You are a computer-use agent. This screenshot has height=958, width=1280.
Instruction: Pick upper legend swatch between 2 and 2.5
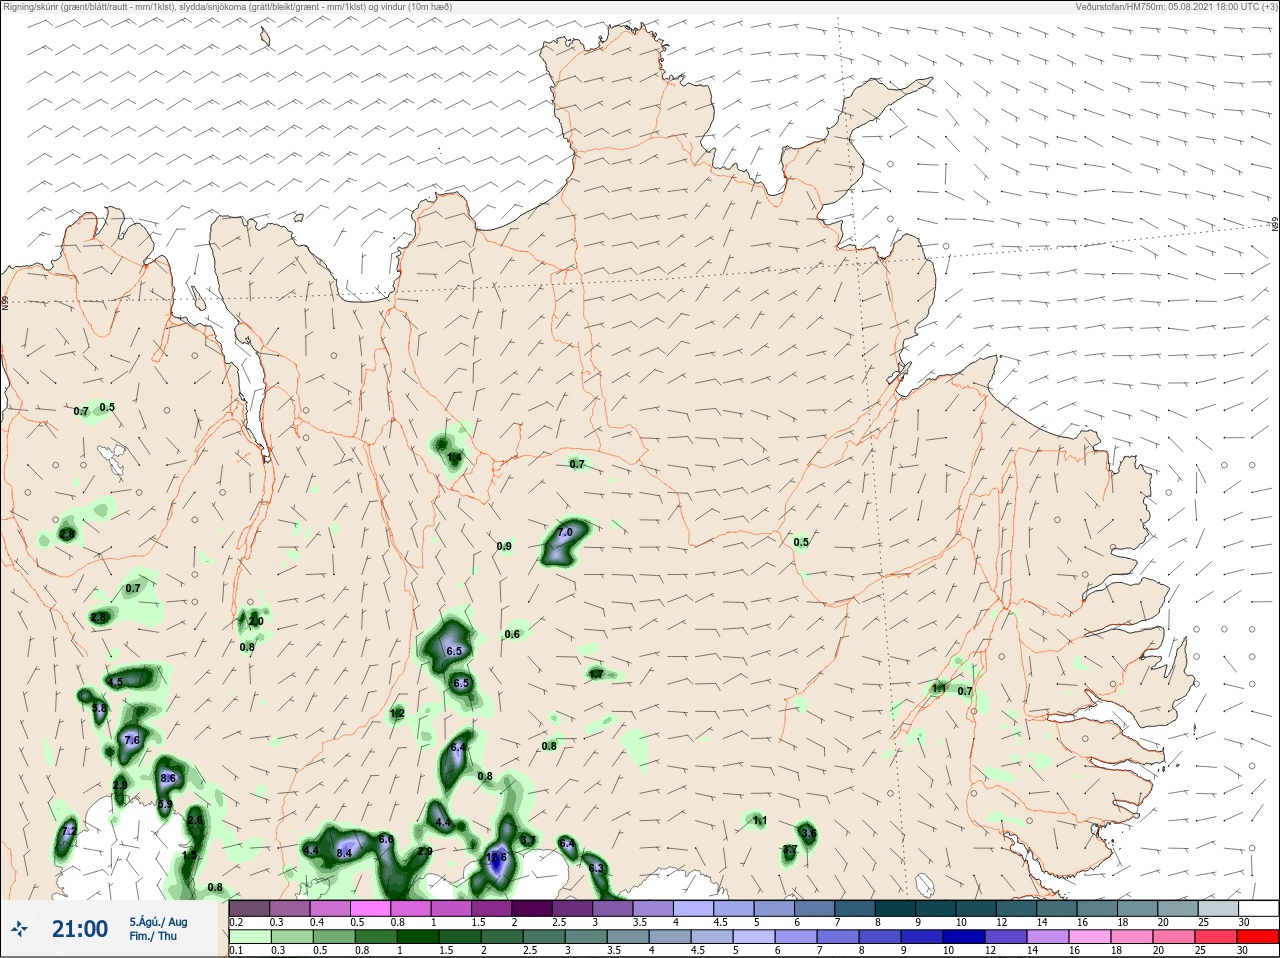click(x=533, y=908)
